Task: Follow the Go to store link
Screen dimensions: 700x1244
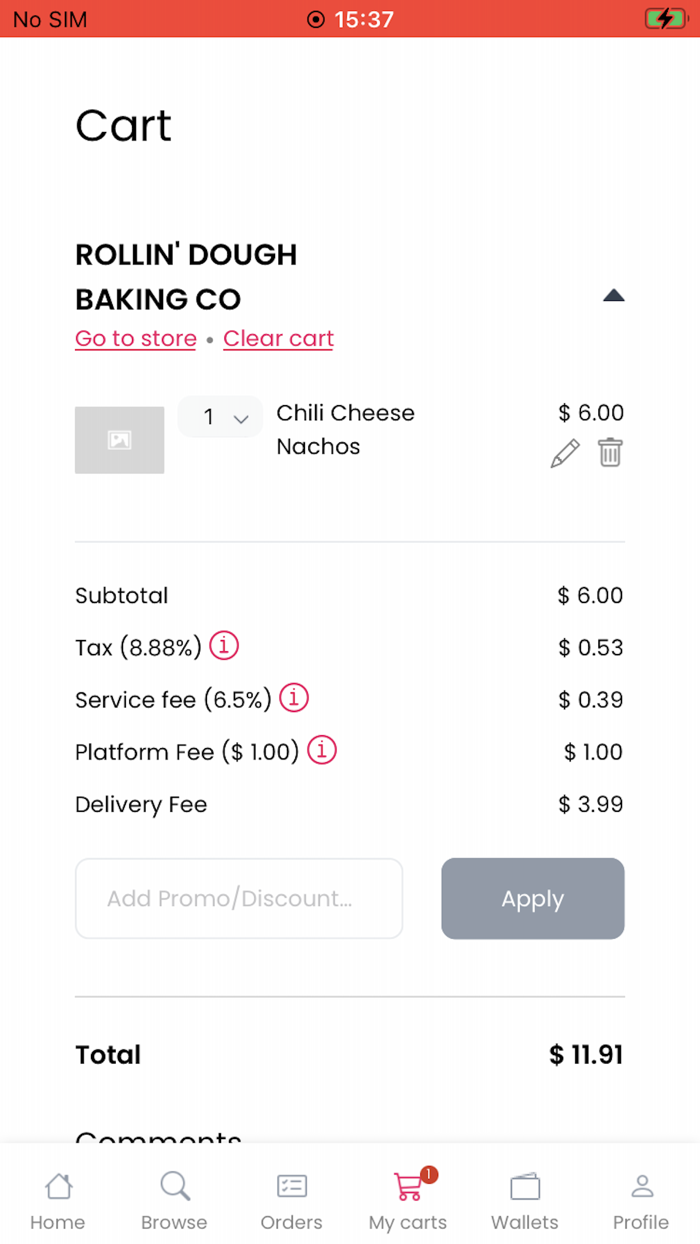Action: [135, 339]
